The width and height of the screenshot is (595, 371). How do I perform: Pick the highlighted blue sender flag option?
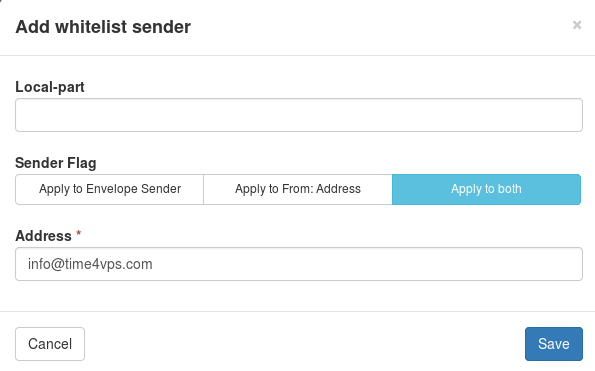pyautogui.click(x=486, y=189)
